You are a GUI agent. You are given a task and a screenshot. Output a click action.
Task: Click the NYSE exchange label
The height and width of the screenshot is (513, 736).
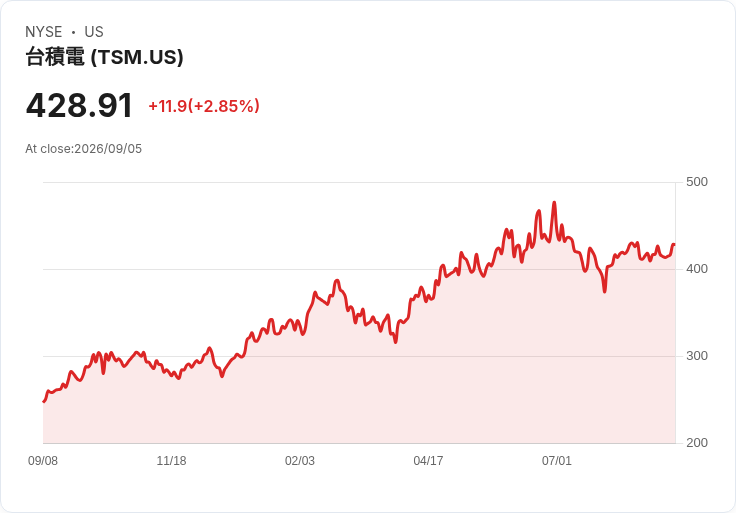point(44,32)
